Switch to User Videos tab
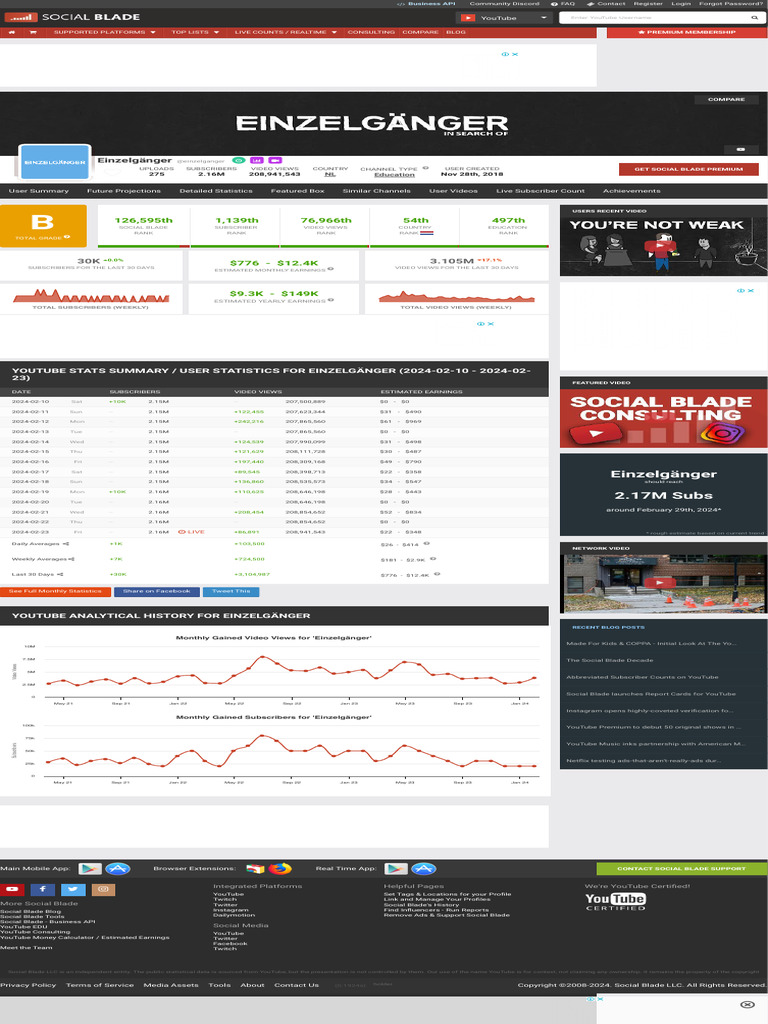 [453, 191]
